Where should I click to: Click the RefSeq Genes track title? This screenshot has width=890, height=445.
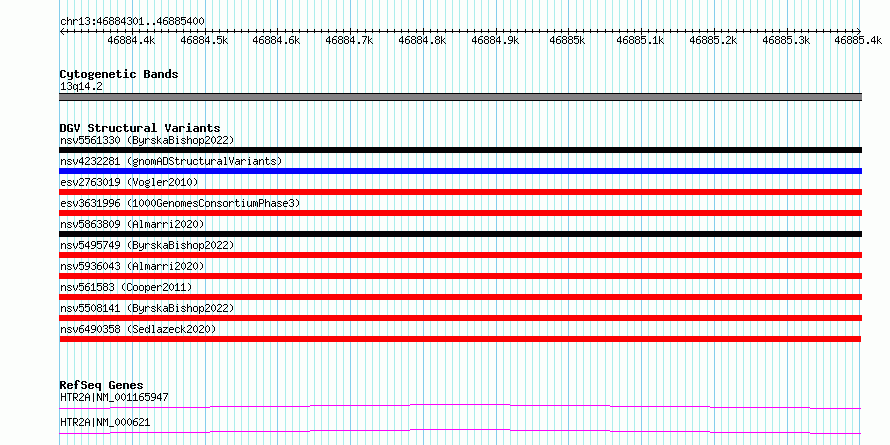[x=101, y=386]
